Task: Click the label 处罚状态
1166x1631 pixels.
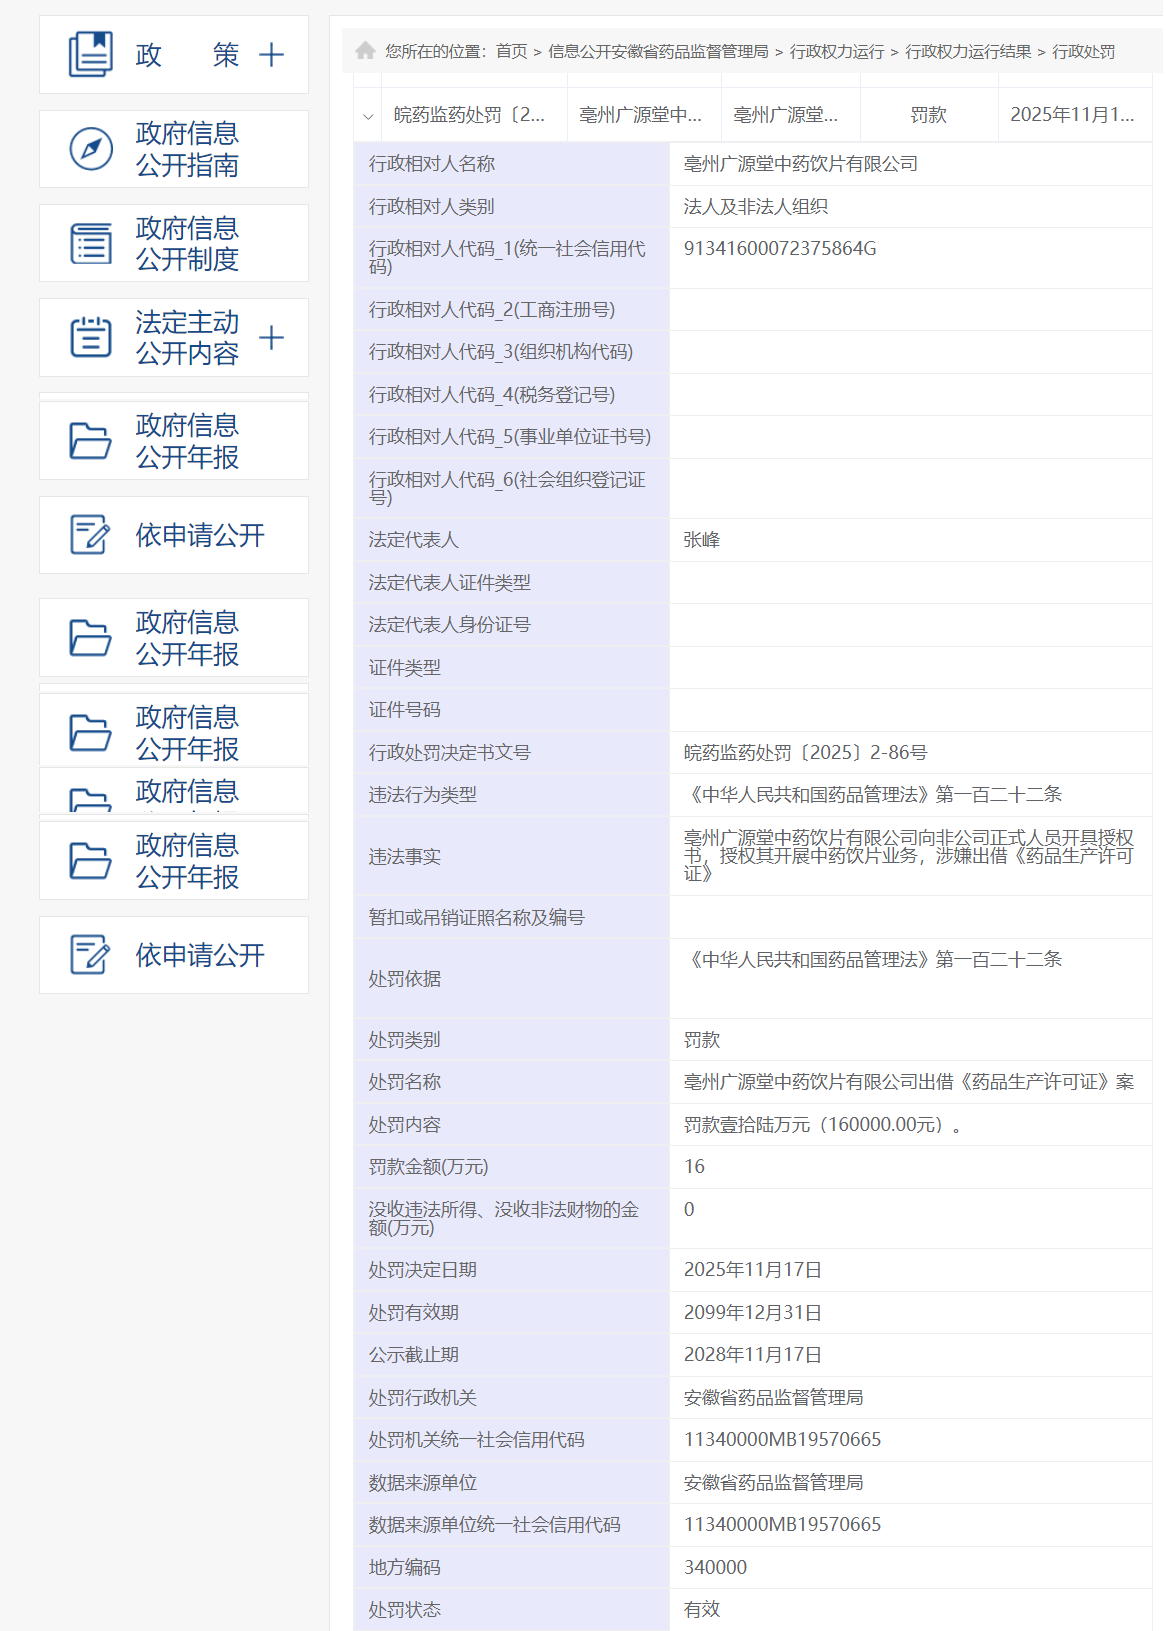Action: tap(405, 1610)
